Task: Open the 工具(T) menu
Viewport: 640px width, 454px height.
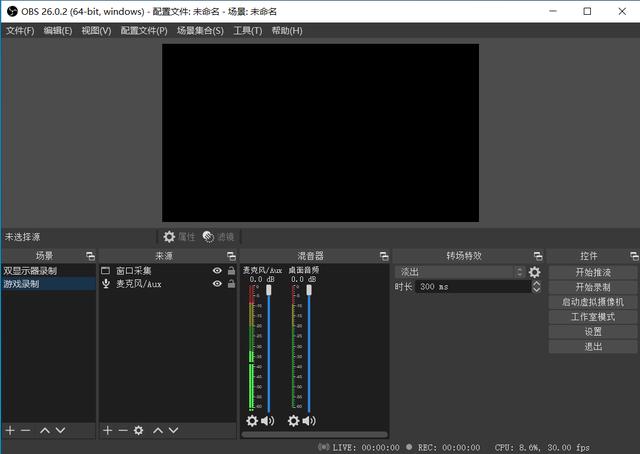Action: [247, 31]
